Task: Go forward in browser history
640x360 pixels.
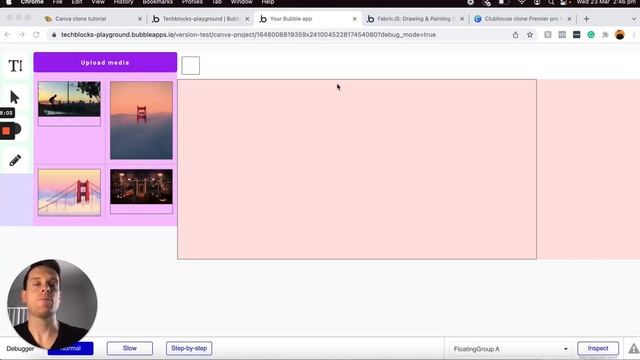Action: click(x=22, y=35)
